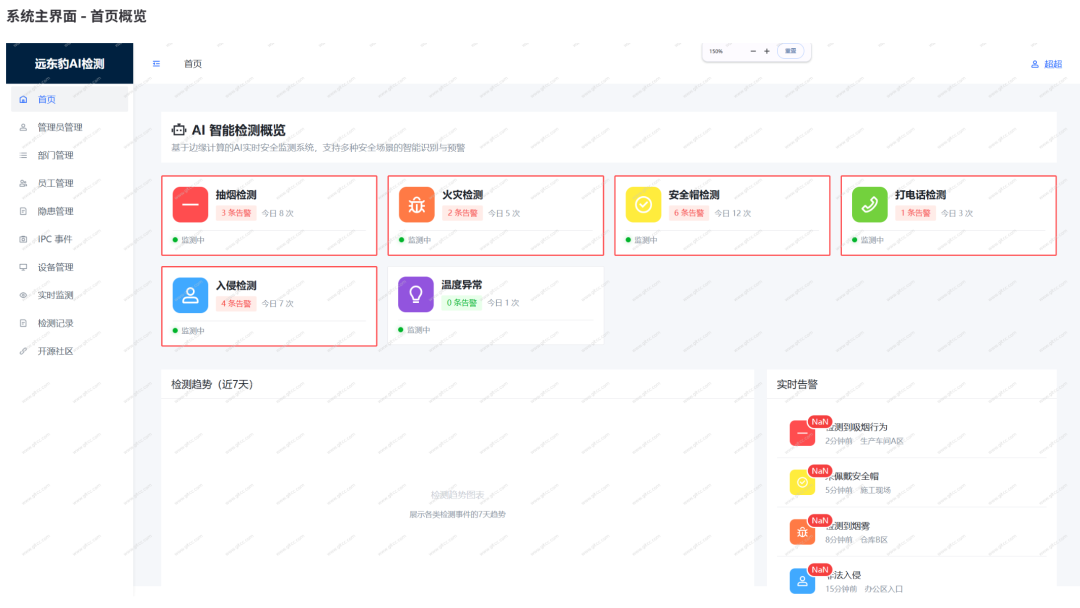The height and width of the screenshot is (608, 1080).
Task: Open 检测记录 in the sidebar
Action: point(55,323)
